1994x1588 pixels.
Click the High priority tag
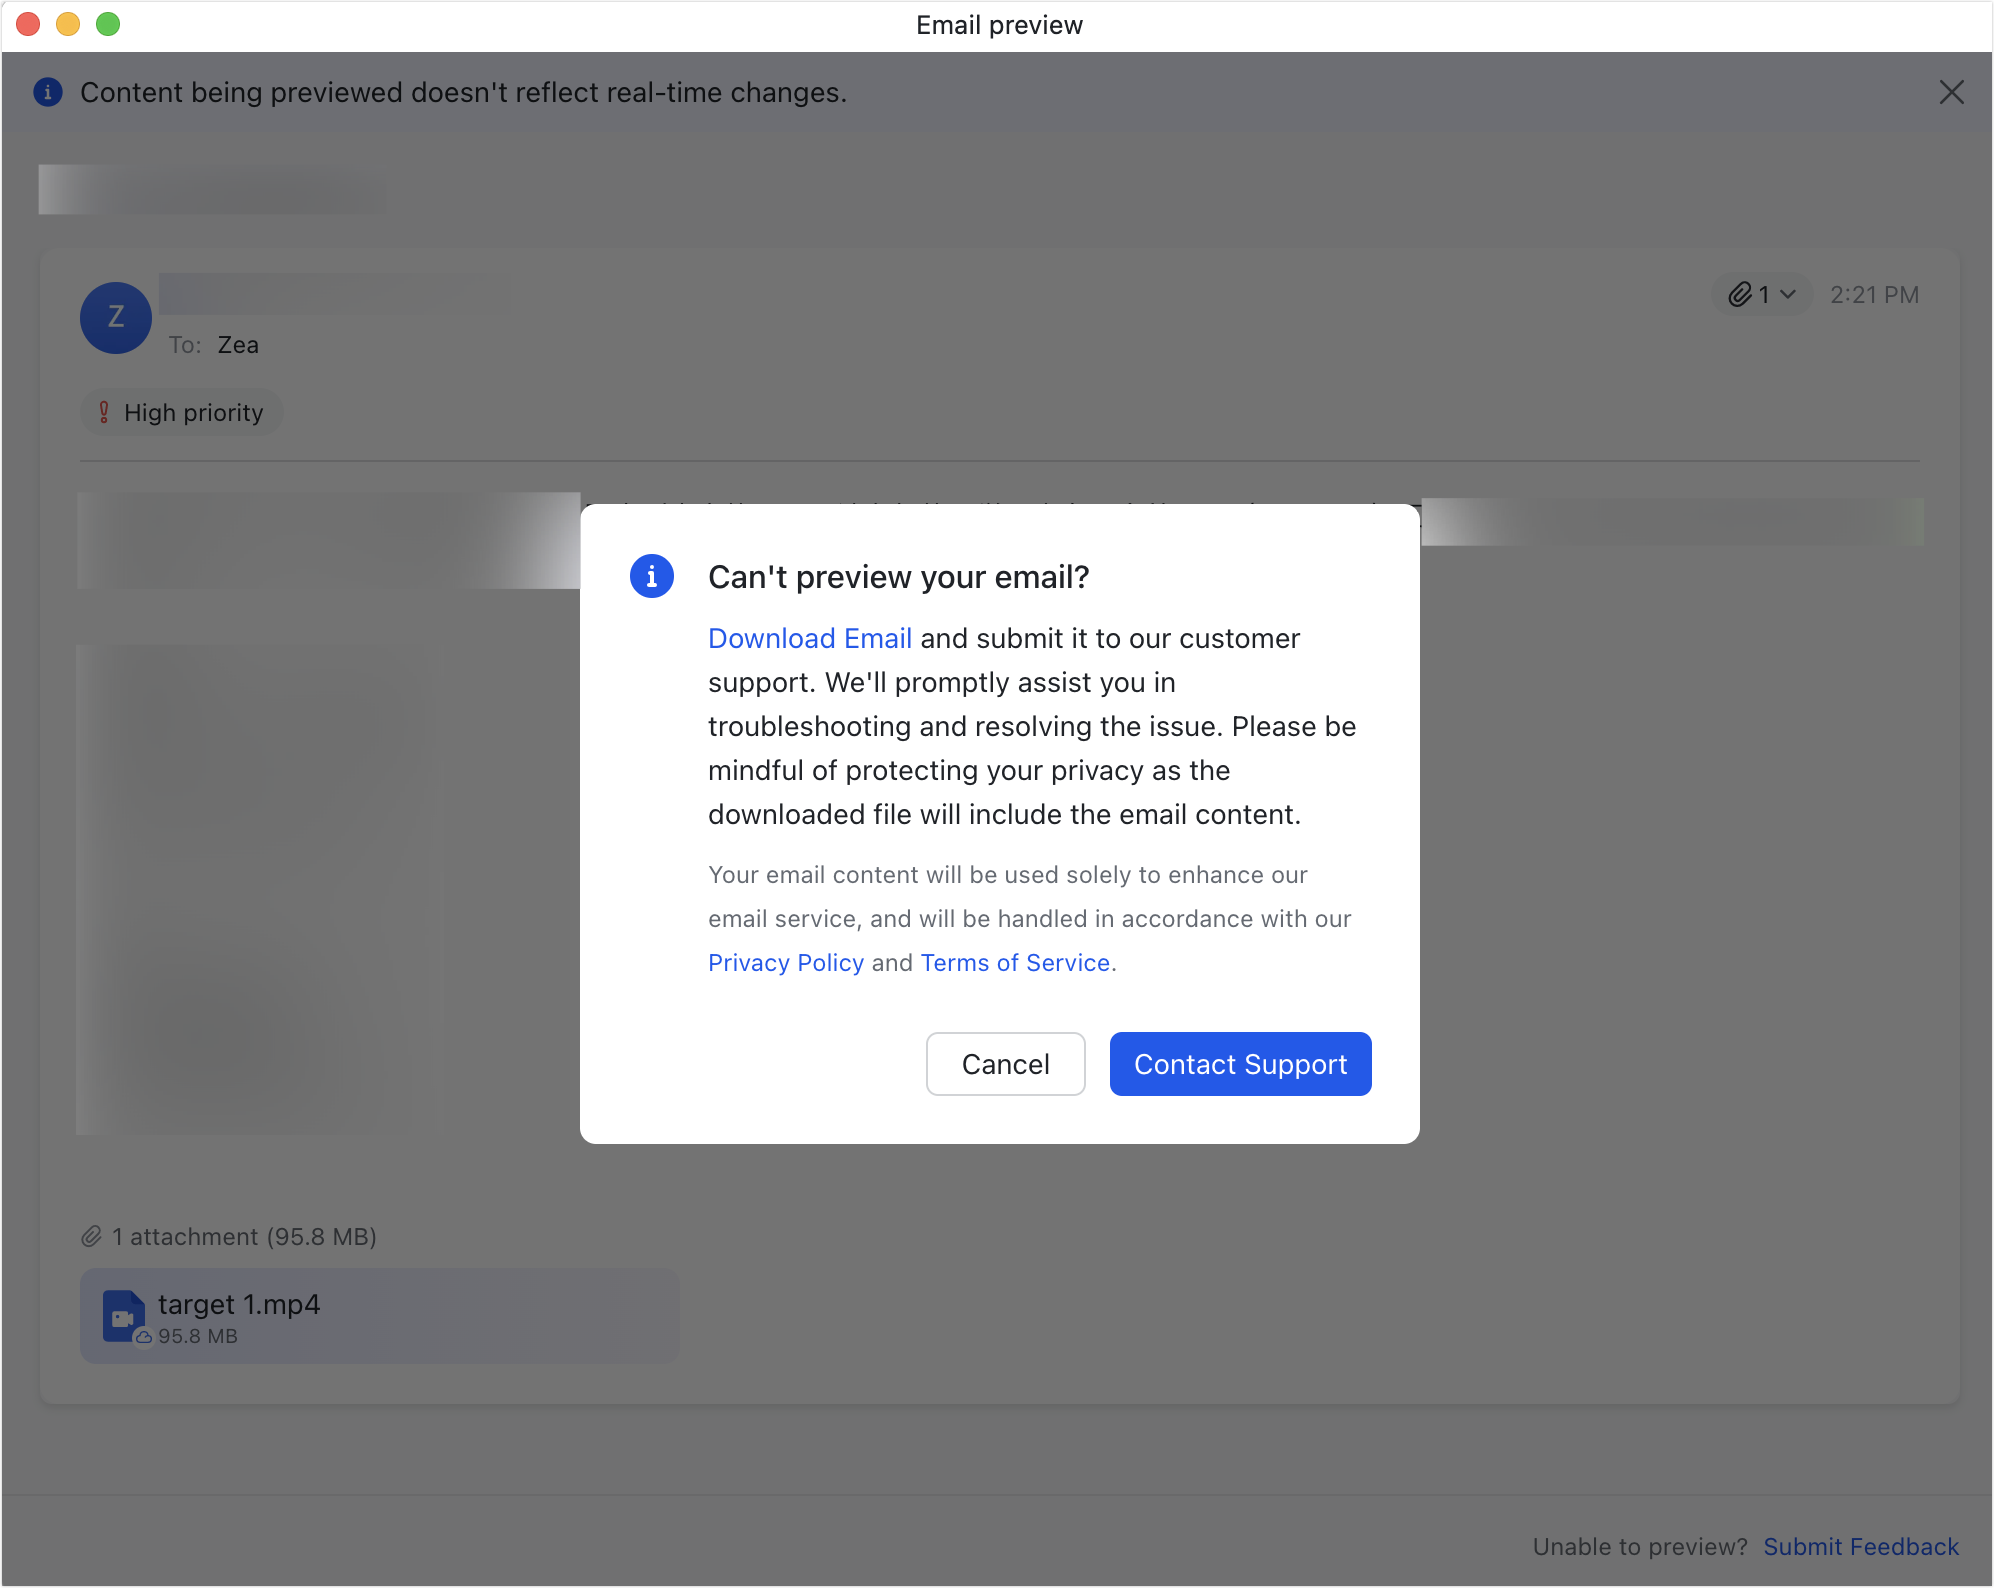193,412
